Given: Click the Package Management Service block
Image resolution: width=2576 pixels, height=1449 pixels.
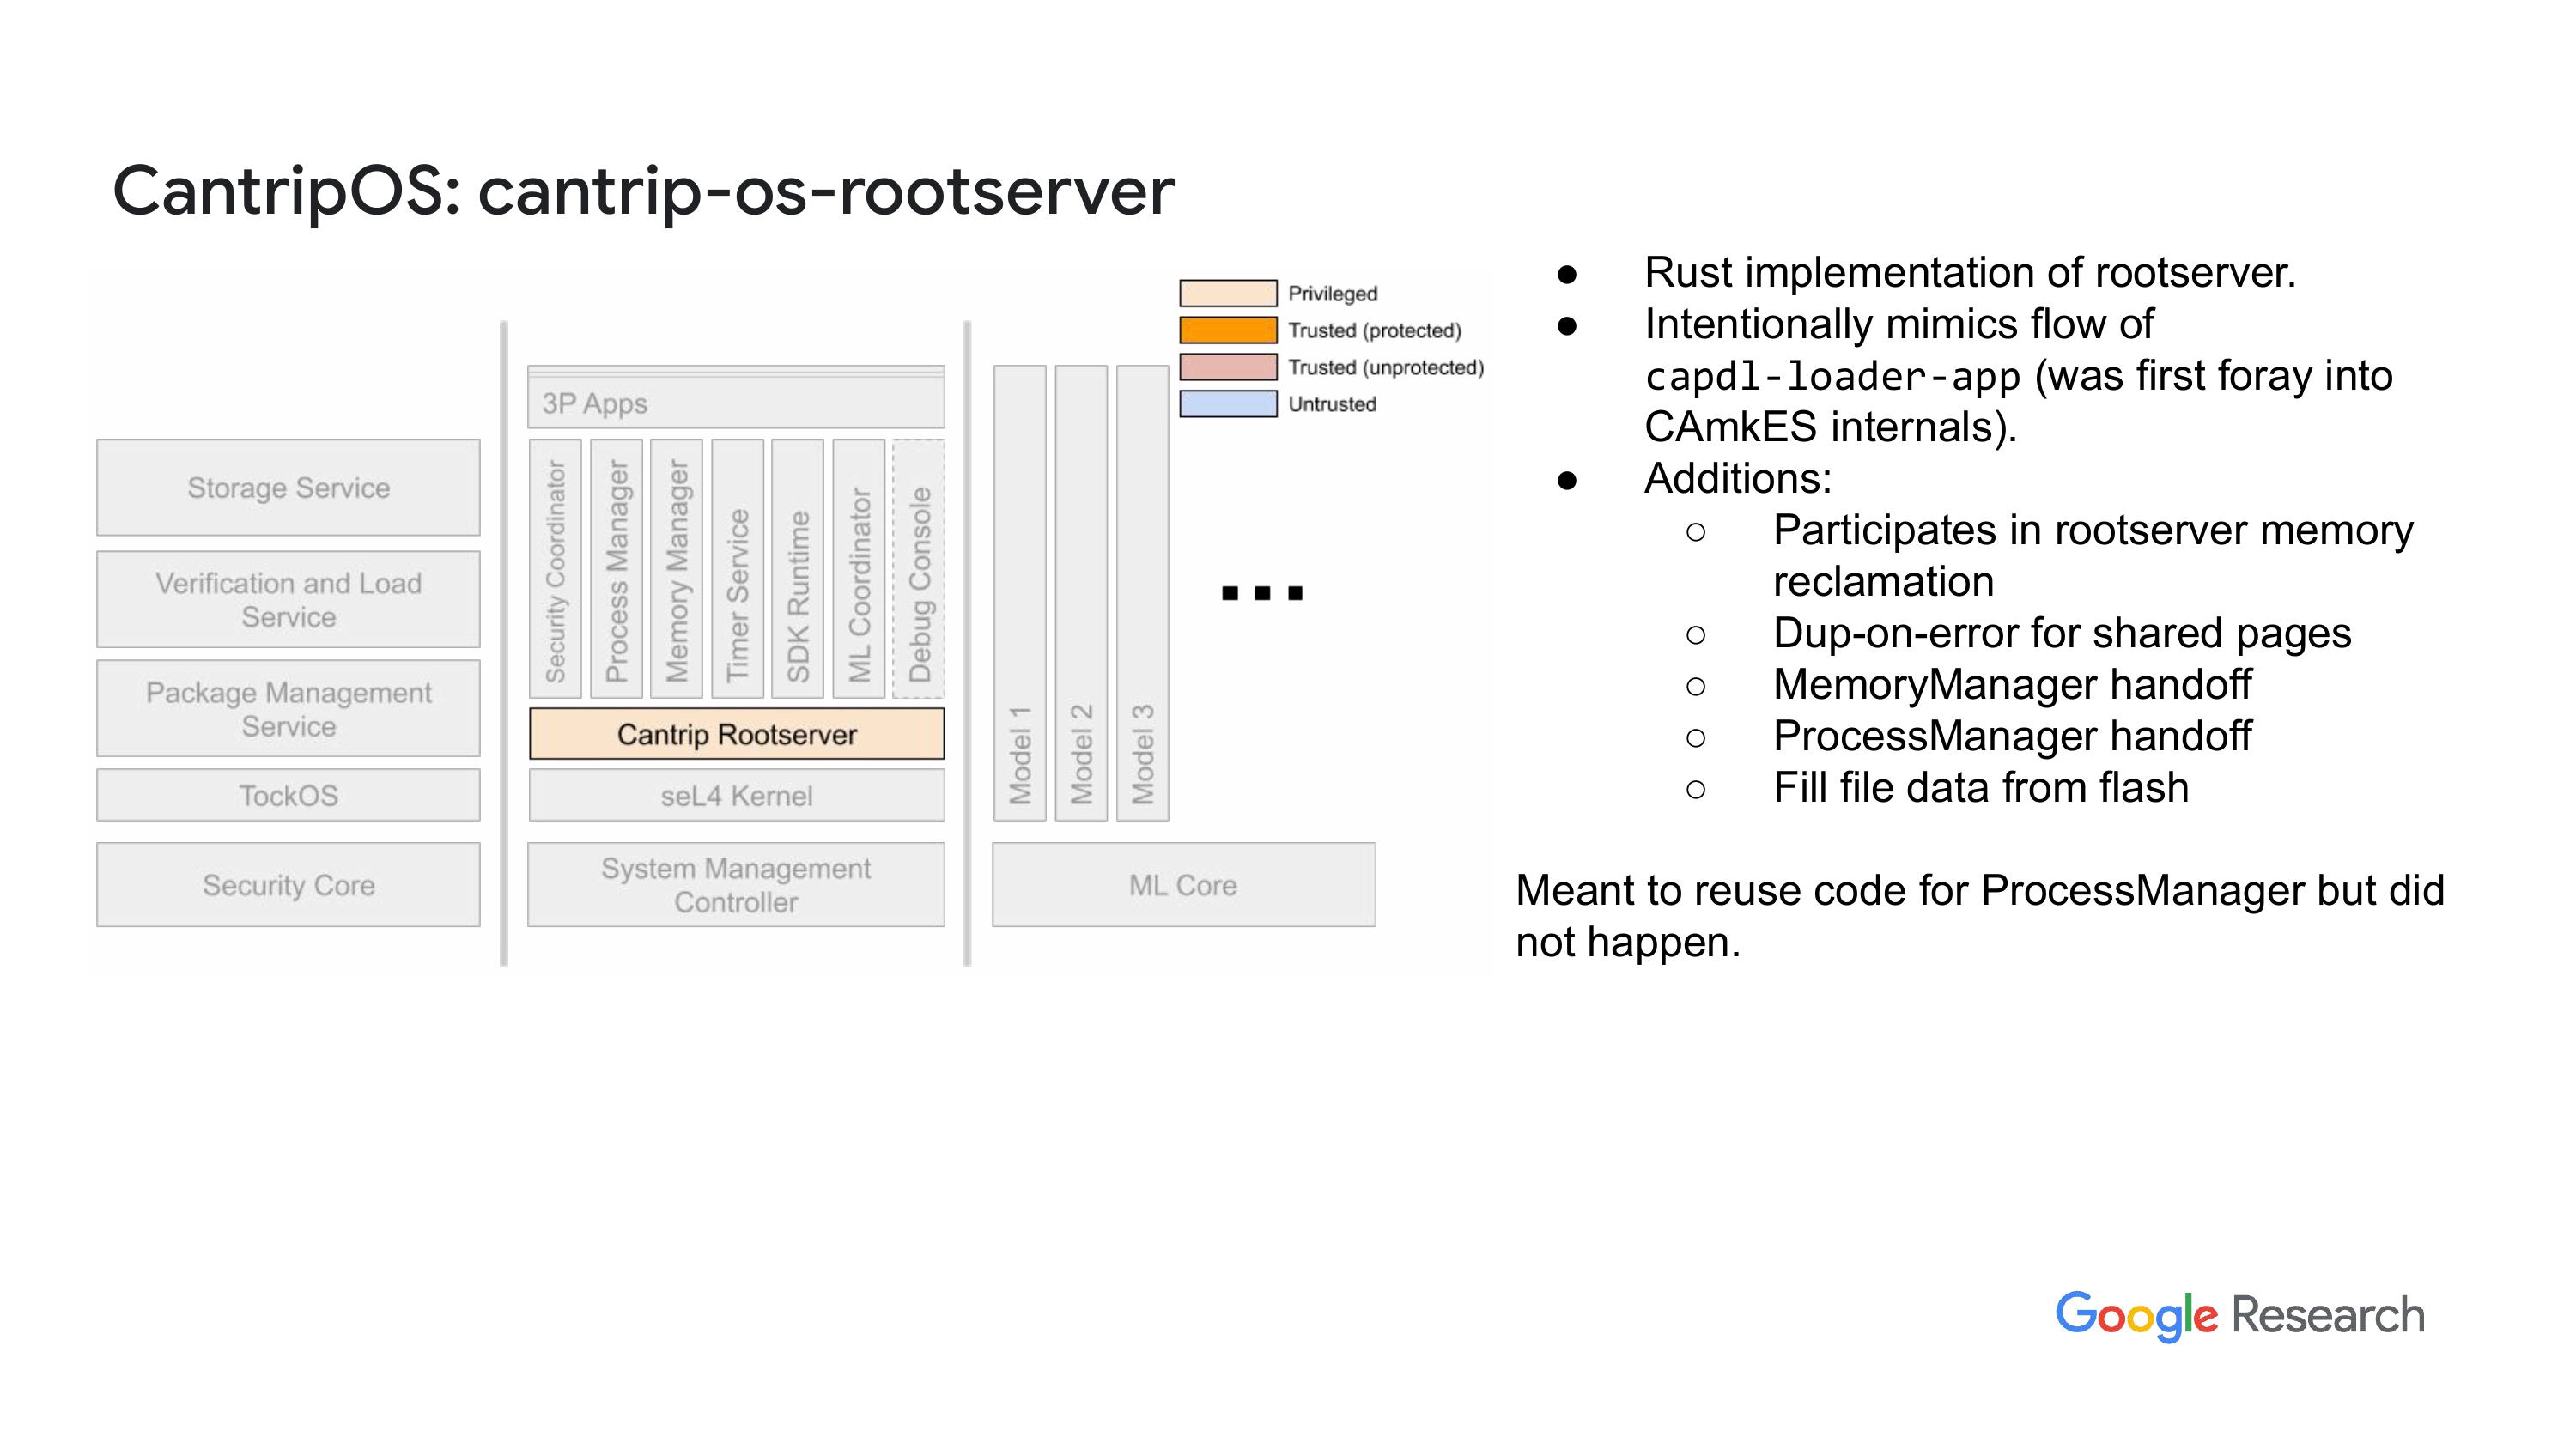Looking at the screenshot, I should click(288, 708).
